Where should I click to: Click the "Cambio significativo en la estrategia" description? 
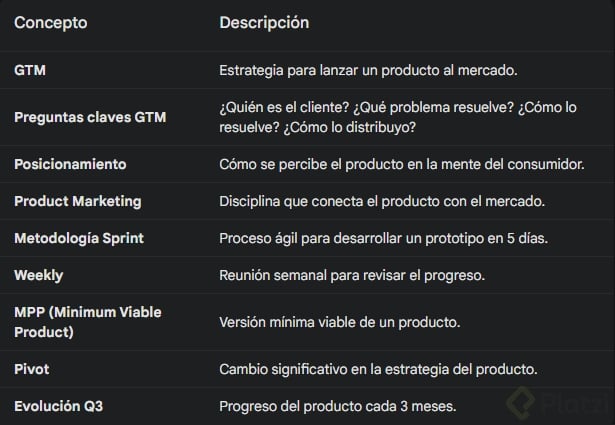coord(378,369)
